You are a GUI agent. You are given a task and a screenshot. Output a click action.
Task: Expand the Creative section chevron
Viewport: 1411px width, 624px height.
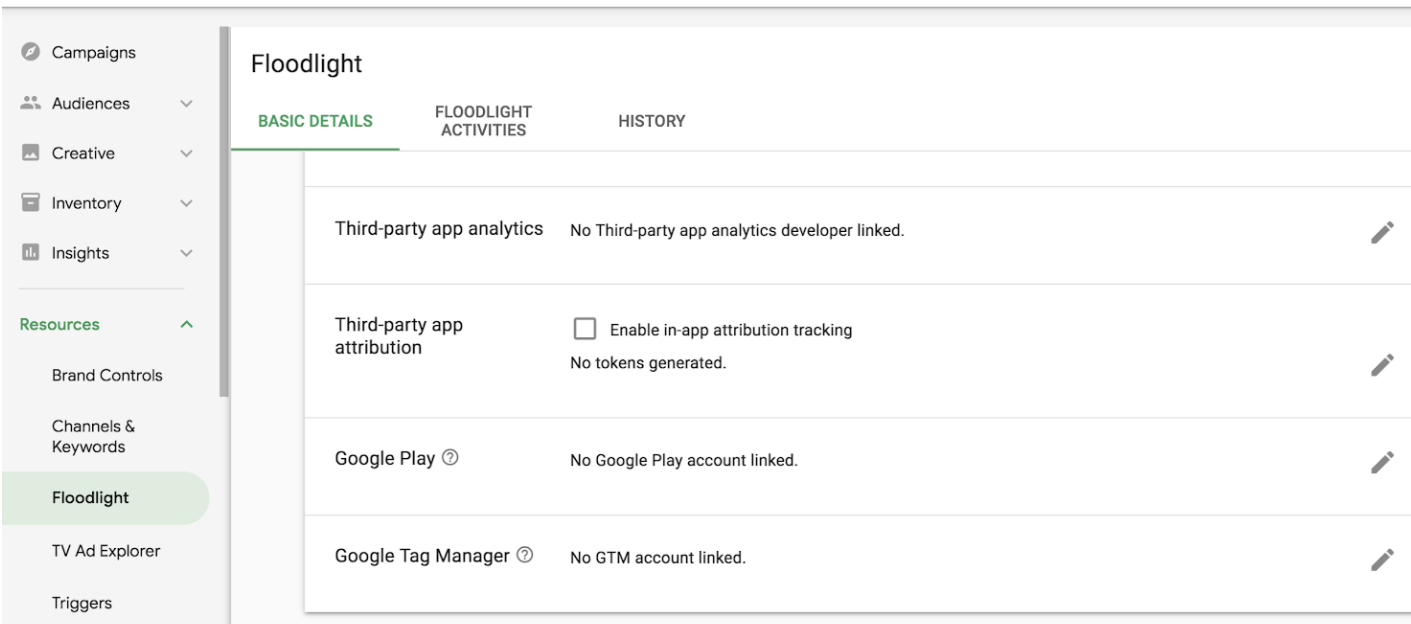(185, 154)
